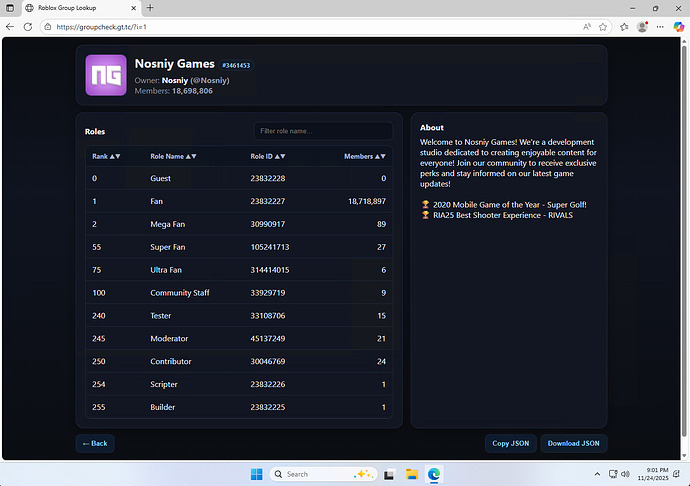Viewport: 690px width, 486px height.
Task: Click the Ultra Fan role row
Action: 239,270
